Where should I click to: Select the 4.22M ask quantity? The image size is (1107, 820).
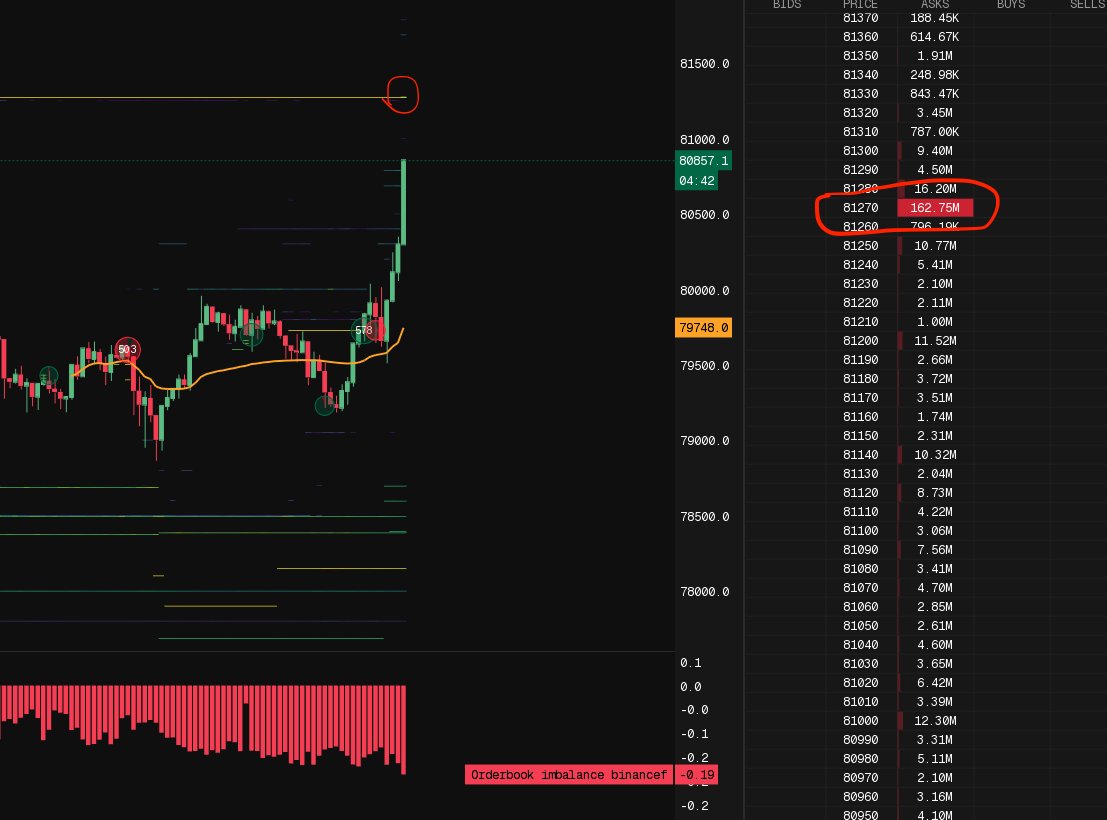[935, 512]
